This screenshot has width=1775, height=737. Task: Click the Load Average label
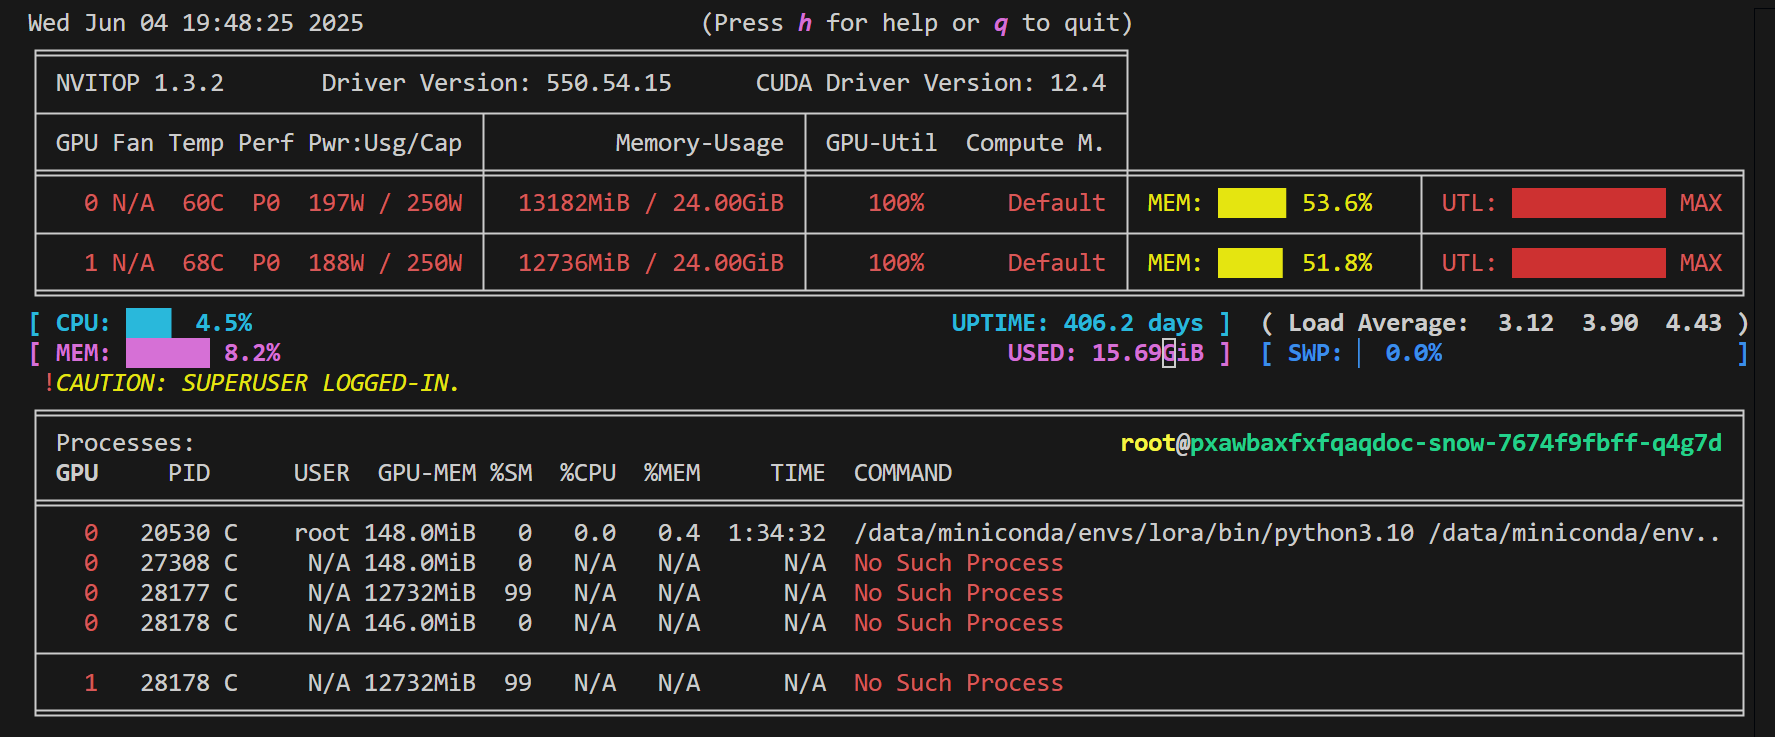click(1378, 323)
